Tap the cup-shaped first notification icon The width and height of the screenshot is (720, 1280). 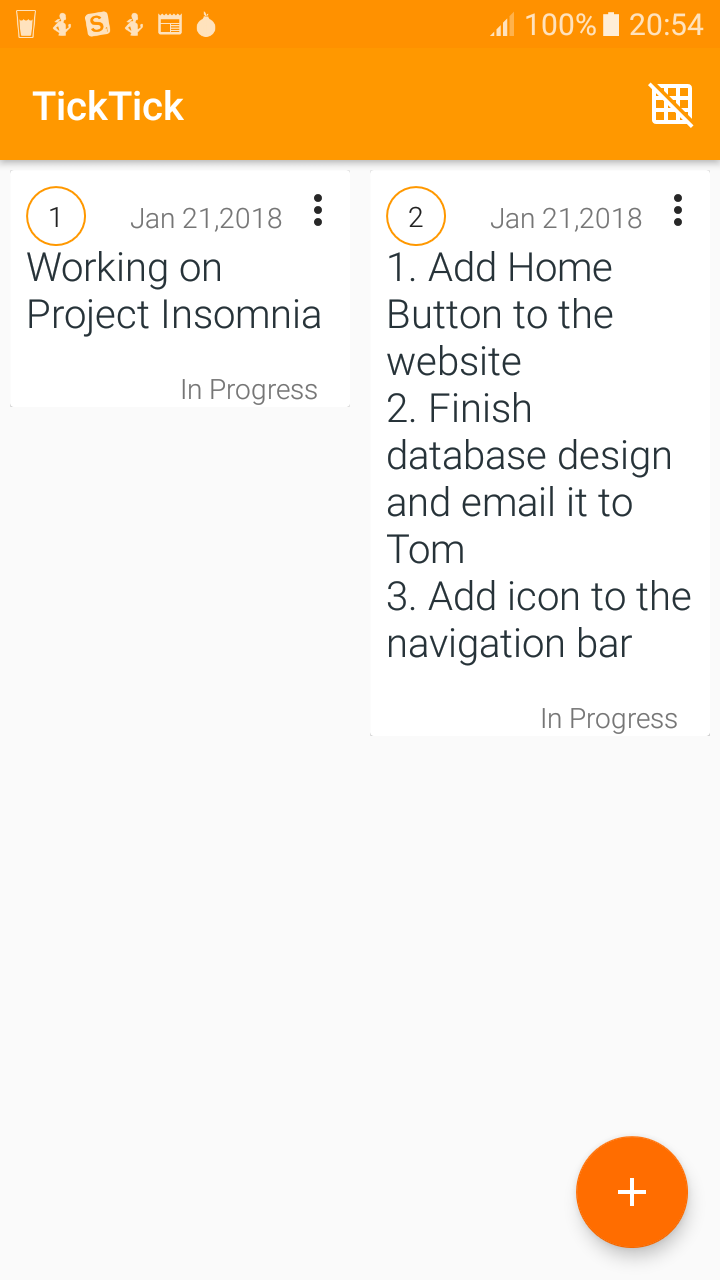[27, 25]
